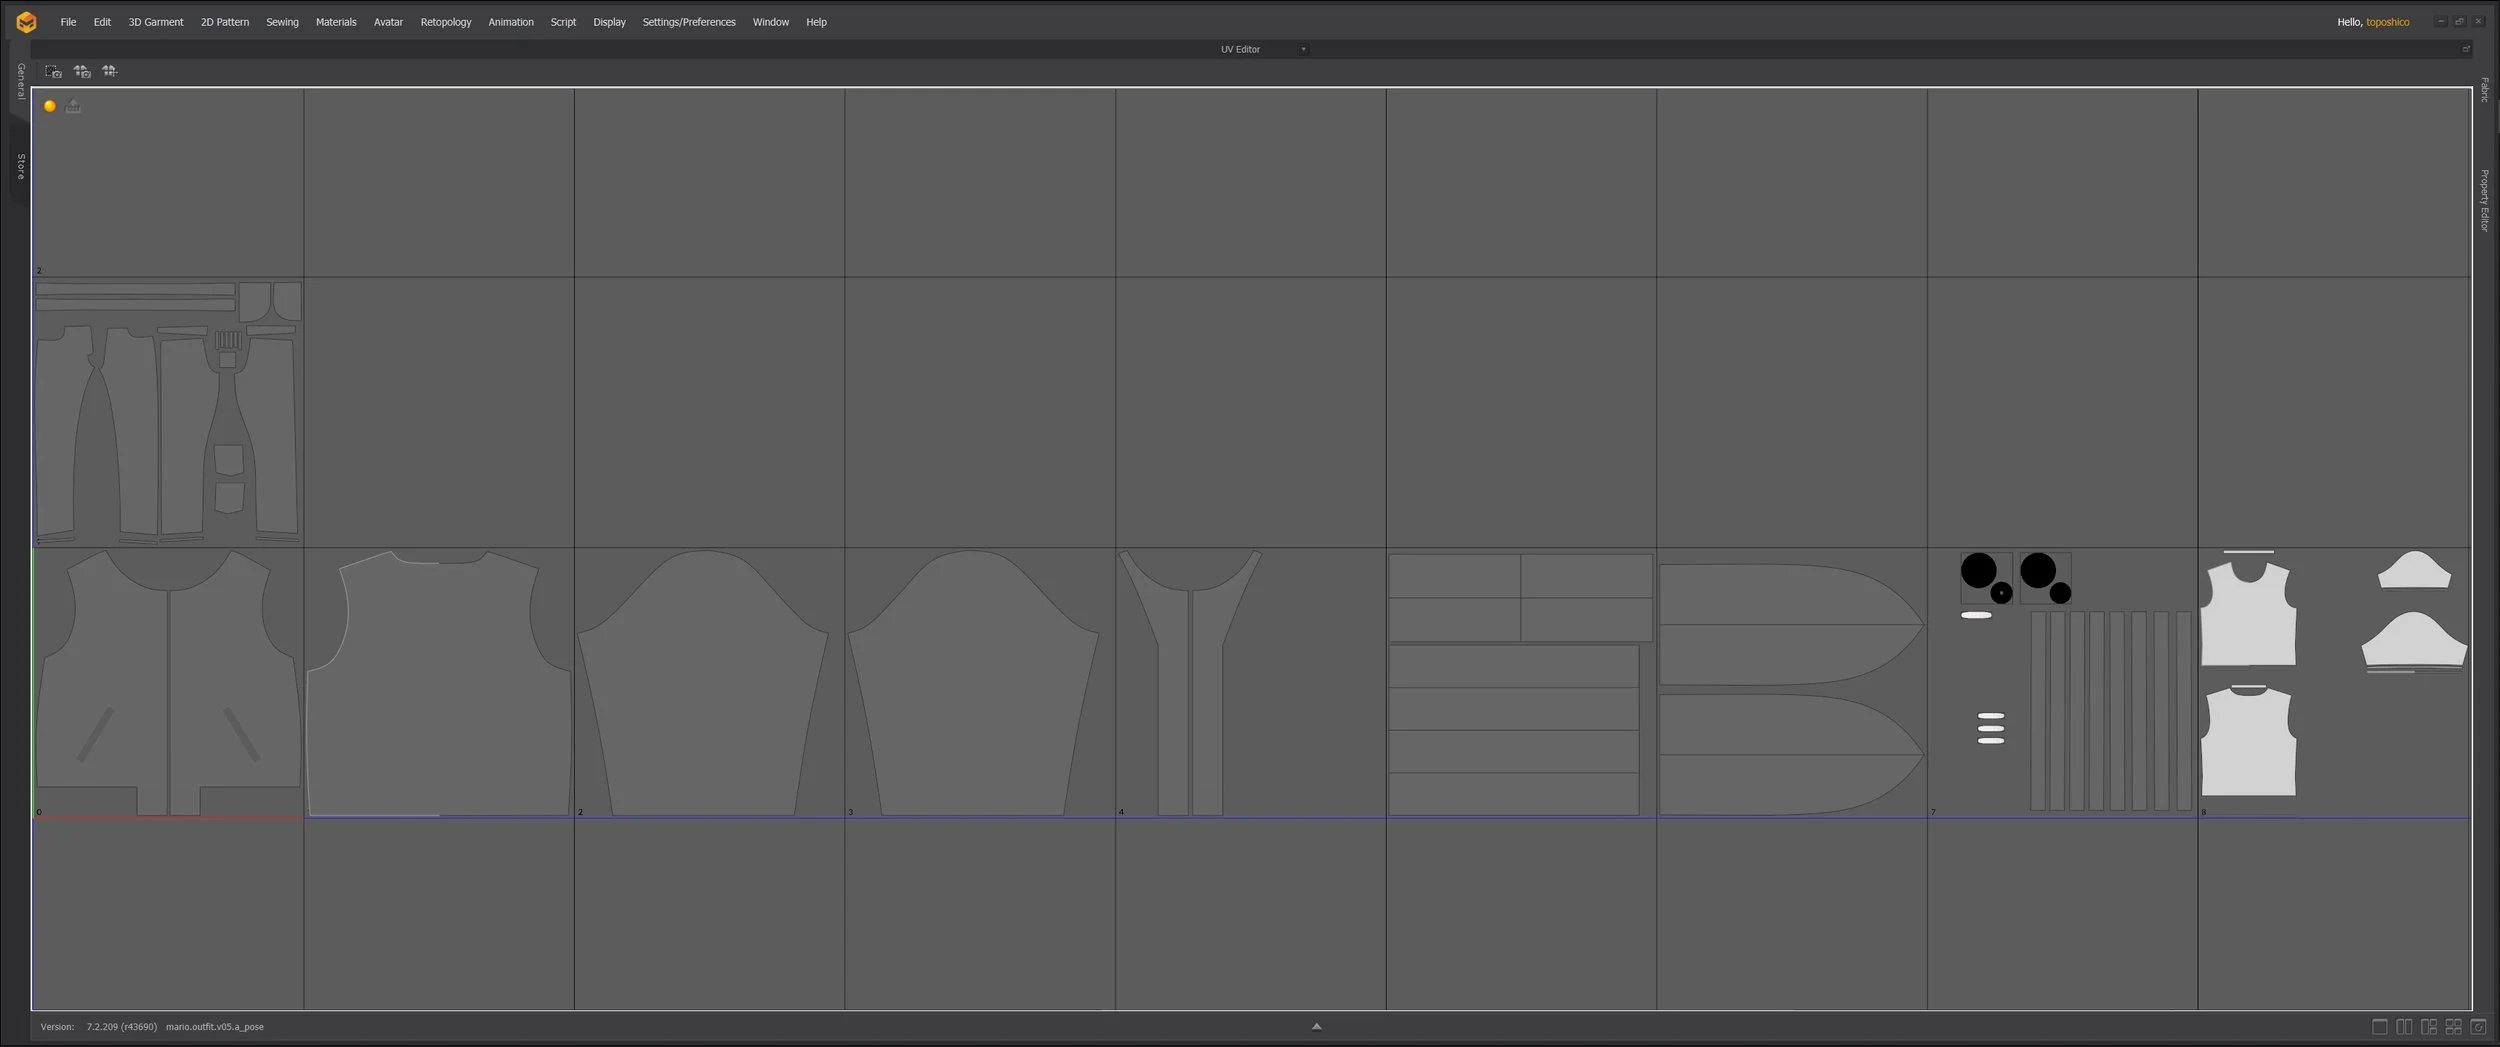The image size is (2500, 1047).
Task: Select the upper bullet-shaped pattern piece
Action: click(1790, 625)
